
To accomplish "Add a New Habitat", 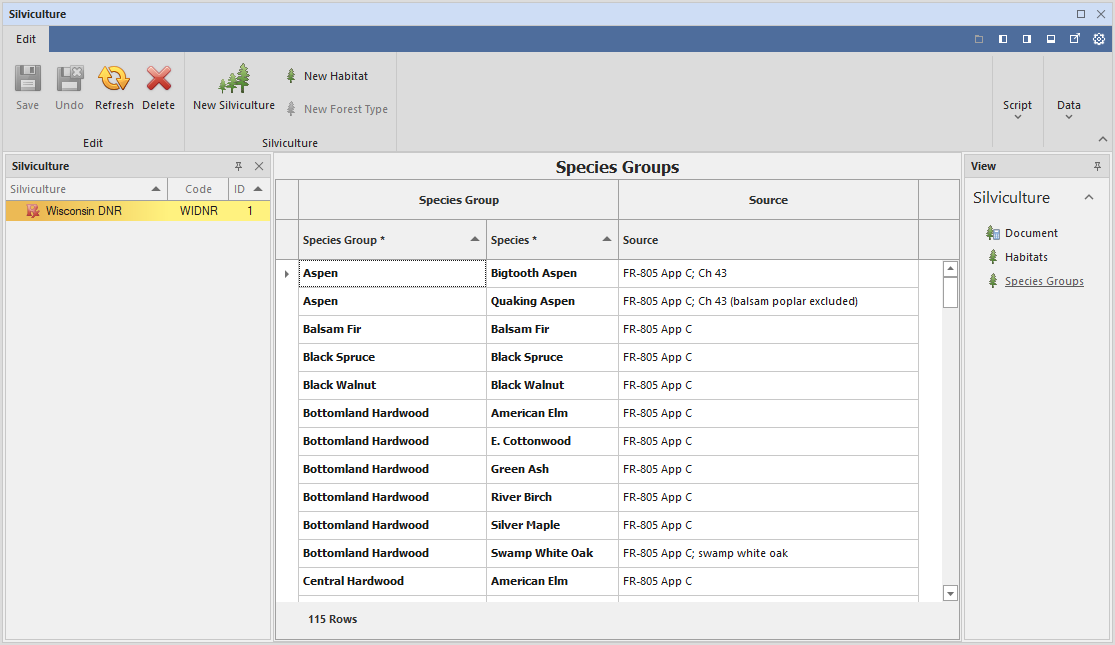I will click(x=327, y=76).
